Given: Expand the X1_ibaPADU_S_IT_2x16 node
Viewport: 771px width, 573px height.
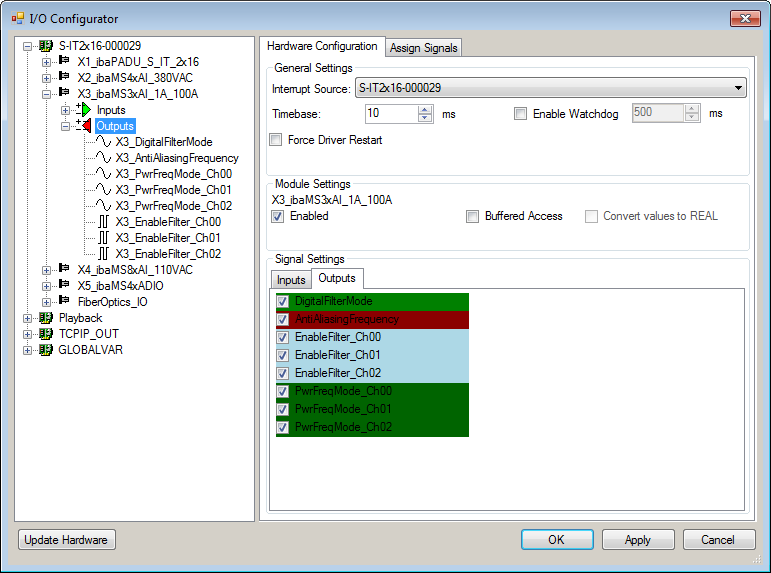Looking at the screenshot, I should (46, 62).
